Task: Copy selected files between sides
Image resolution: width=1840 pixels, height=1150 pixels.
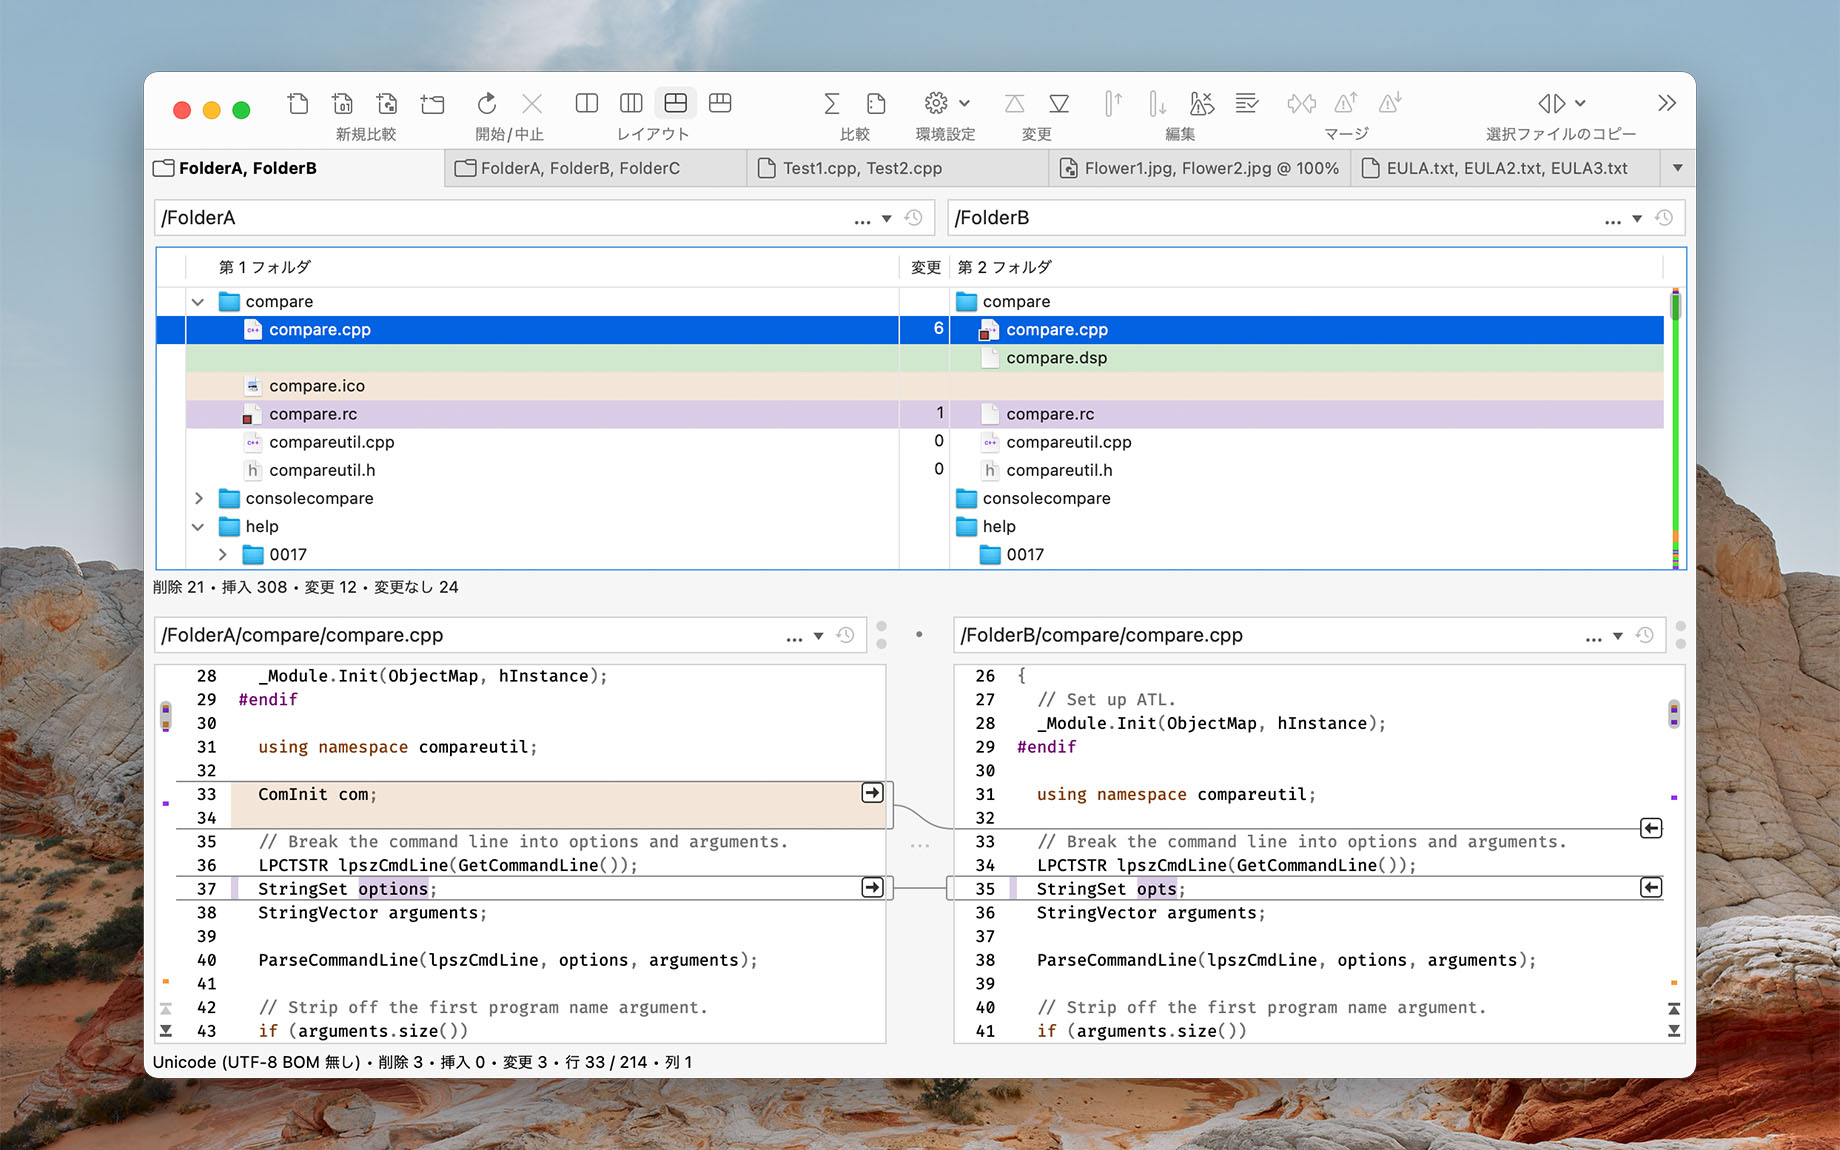Action: point(1553,103)
